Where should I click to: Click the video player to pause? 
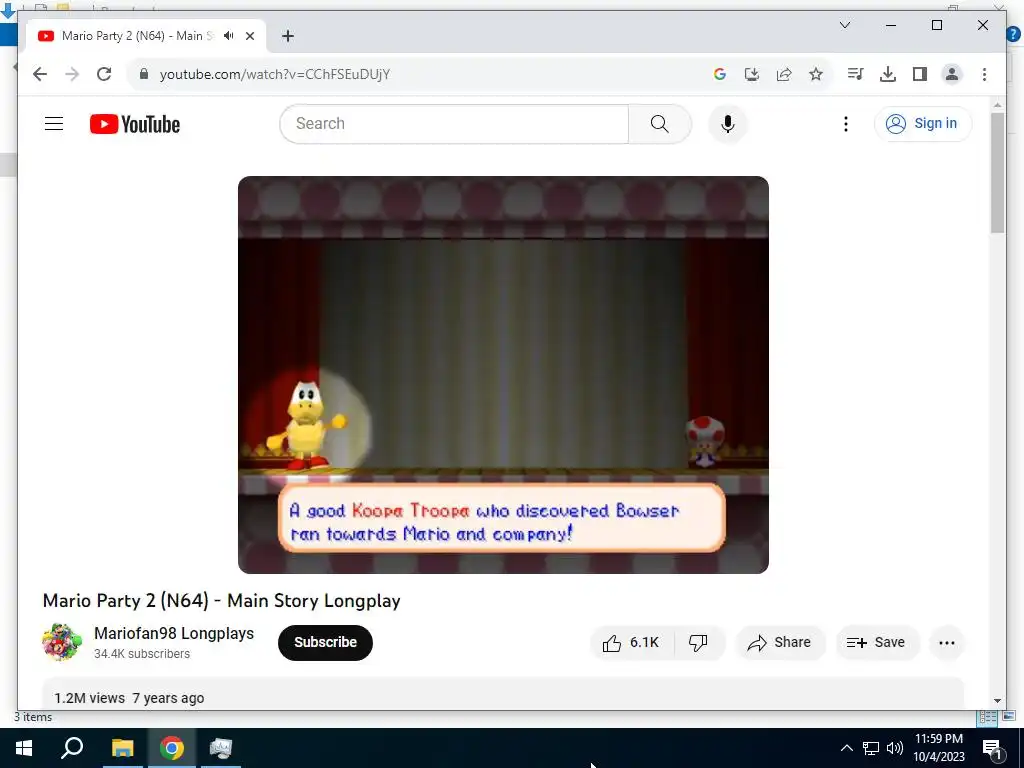[503, 375]
